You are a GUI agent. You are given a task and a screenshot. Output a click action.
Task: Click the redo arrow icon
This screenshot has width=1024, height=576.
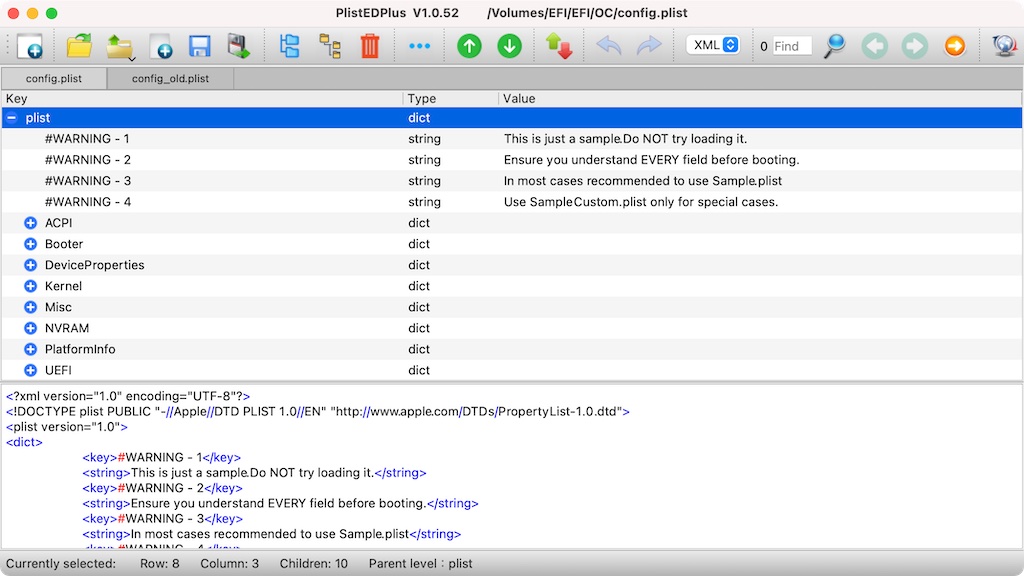click(649, 46)
